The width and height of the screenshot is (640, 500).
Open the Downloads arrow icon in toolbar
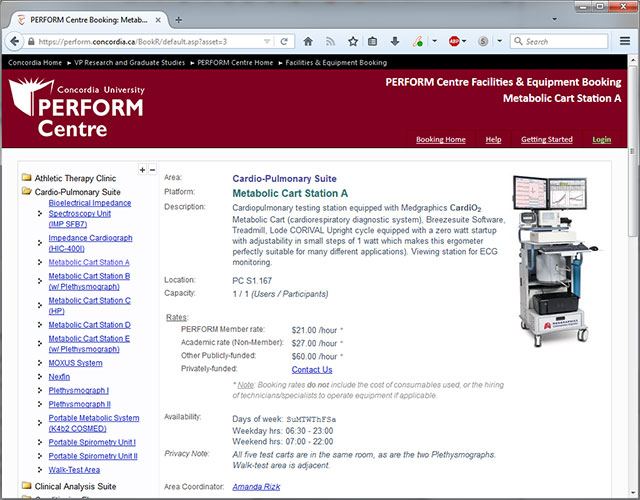(x=395, y=42)
